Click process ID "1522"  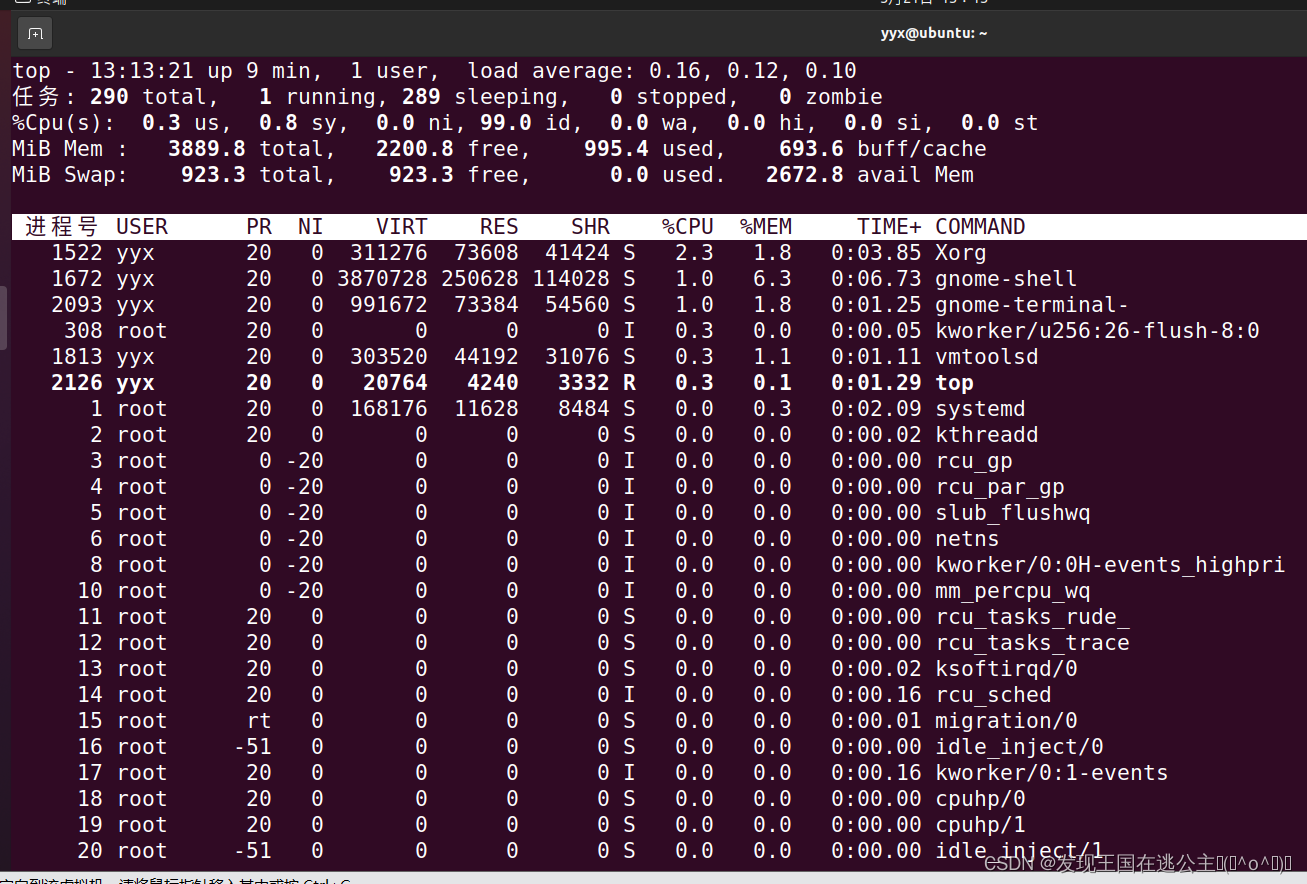[x=77, y=253]
